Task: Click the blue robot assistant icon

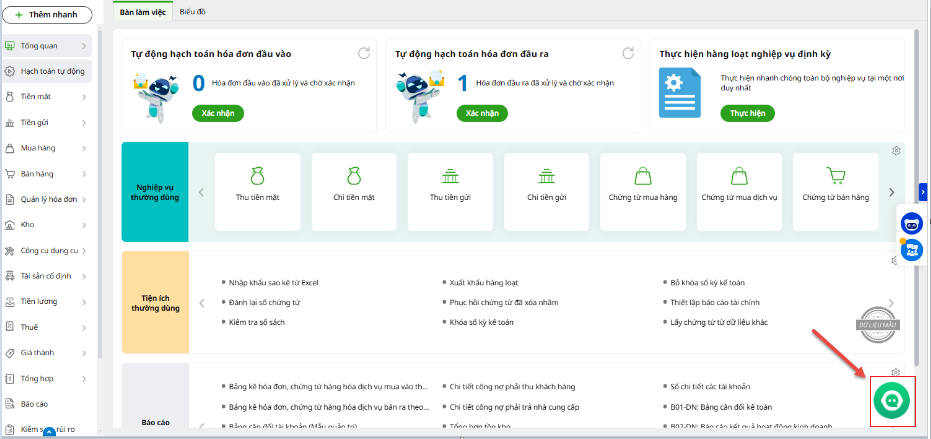Action: 911,224
